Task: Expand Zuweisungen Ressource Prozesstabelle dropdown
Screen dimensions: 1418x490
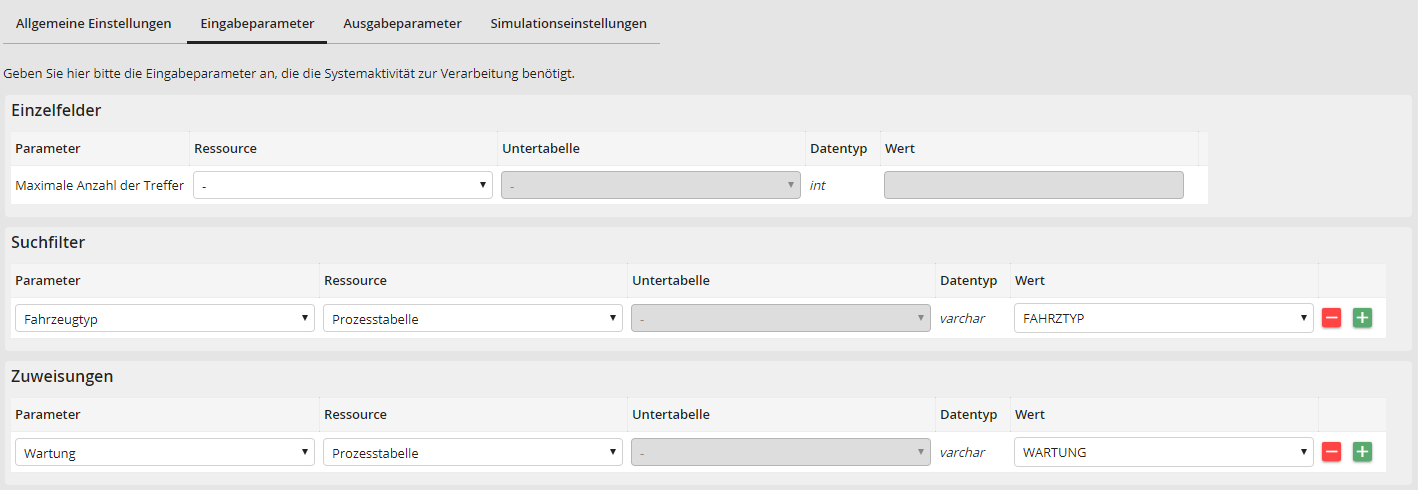Action: tap(472, 452)
